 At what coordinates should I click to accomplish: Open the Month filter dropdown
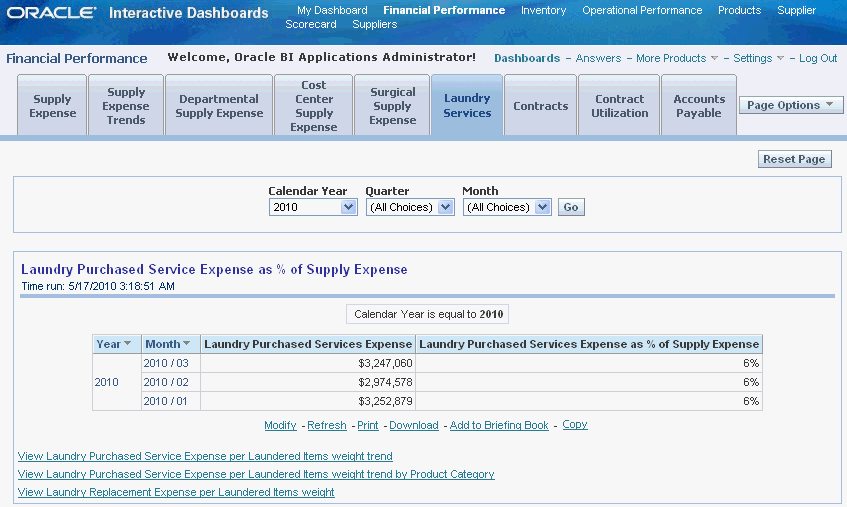[507, 207]
